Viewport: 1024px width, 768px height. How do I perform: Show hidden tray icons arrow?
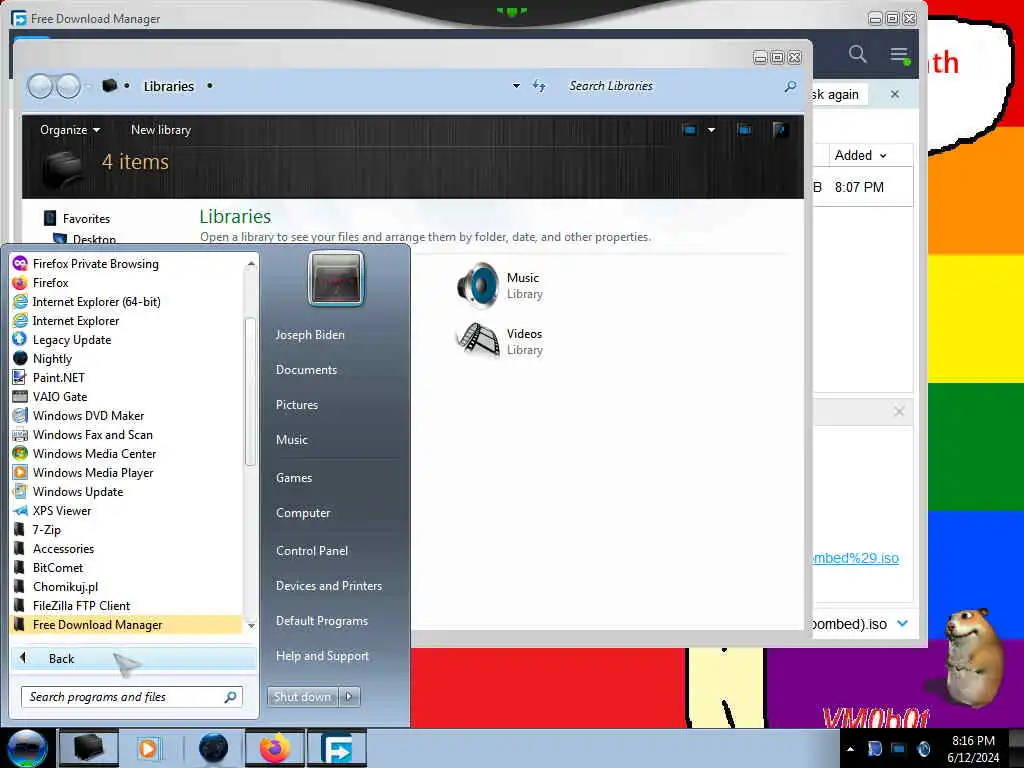(x=850, y=749)
